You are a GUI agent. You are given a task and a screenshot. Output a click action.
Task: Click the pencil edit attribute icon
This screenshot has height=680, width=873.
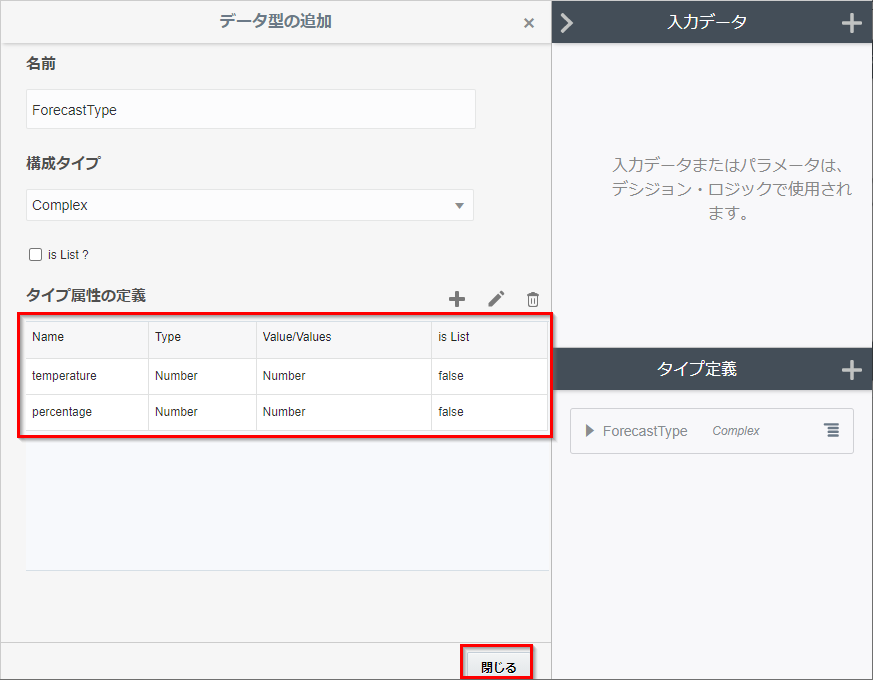[496, 299]
